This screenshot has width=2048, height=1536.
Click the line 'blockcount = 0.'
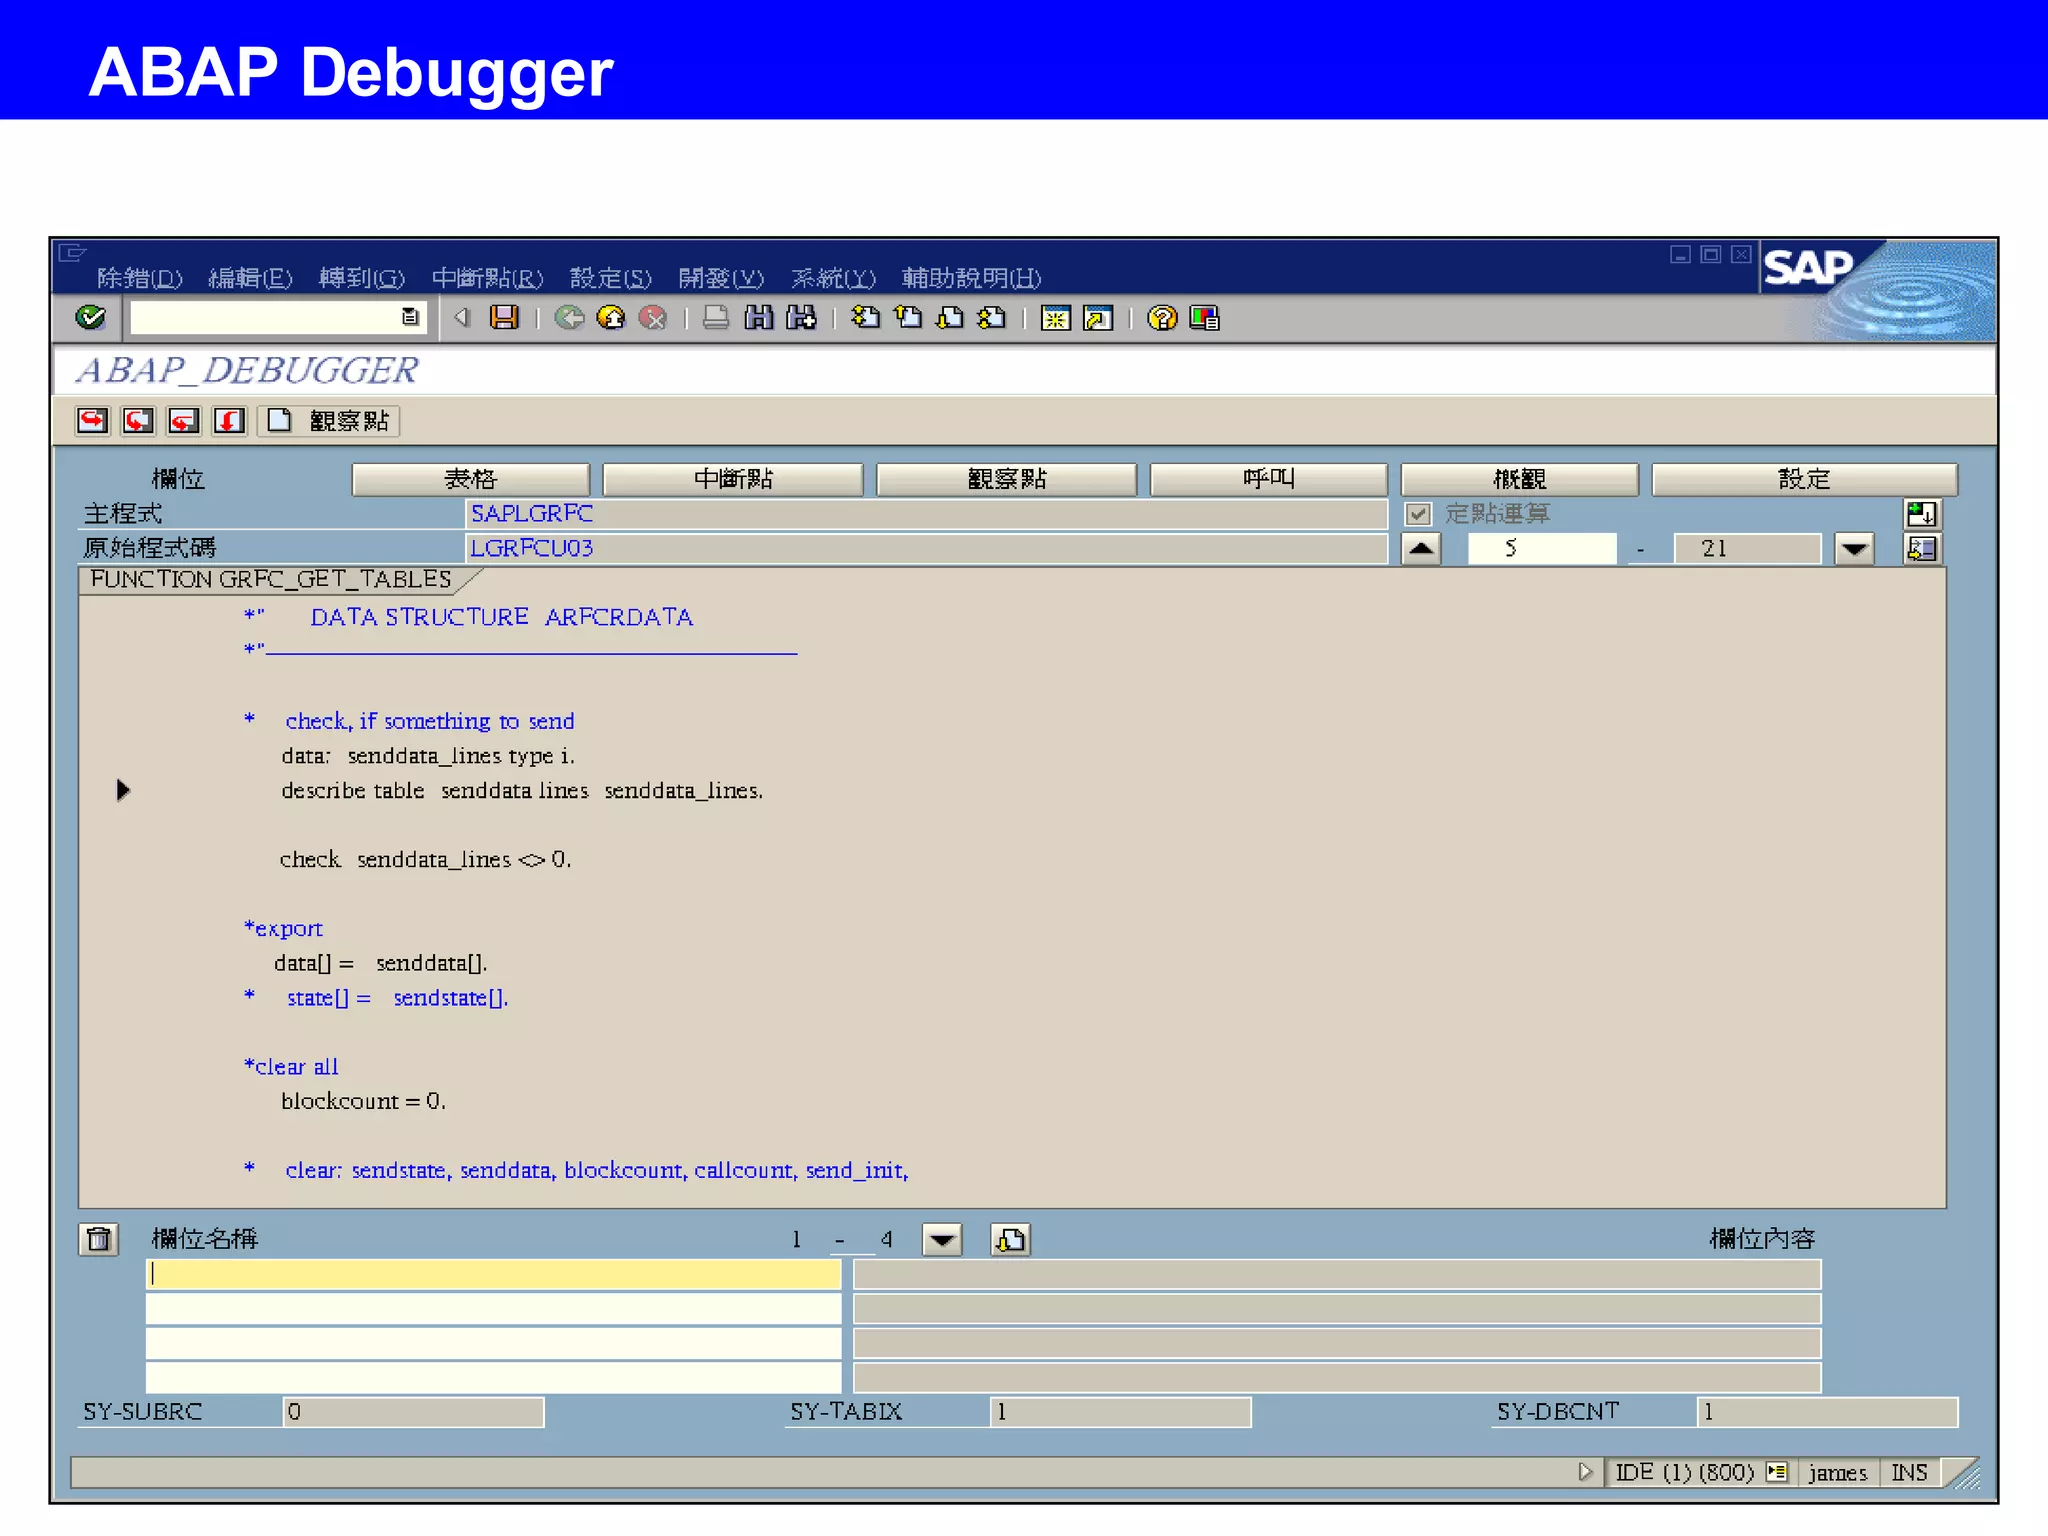pos(364,1101)
